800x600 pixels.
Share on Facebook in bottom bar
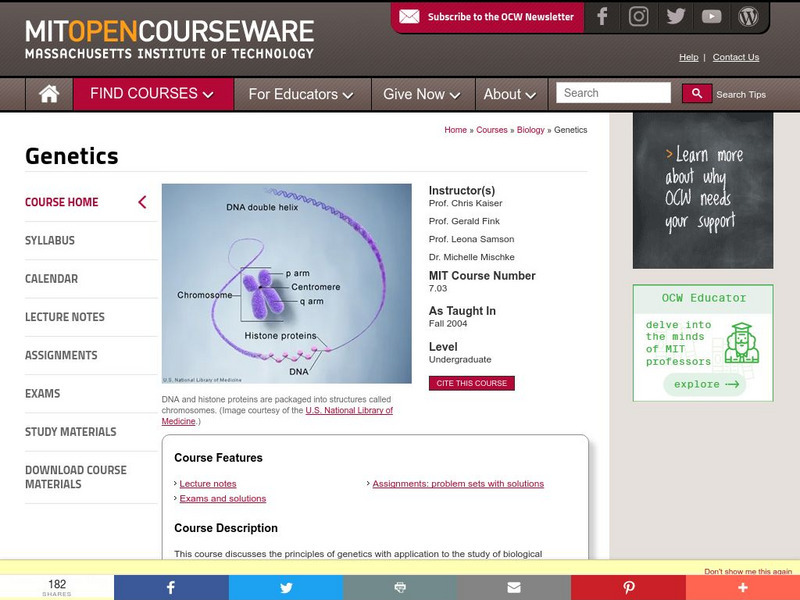[171, 587]
